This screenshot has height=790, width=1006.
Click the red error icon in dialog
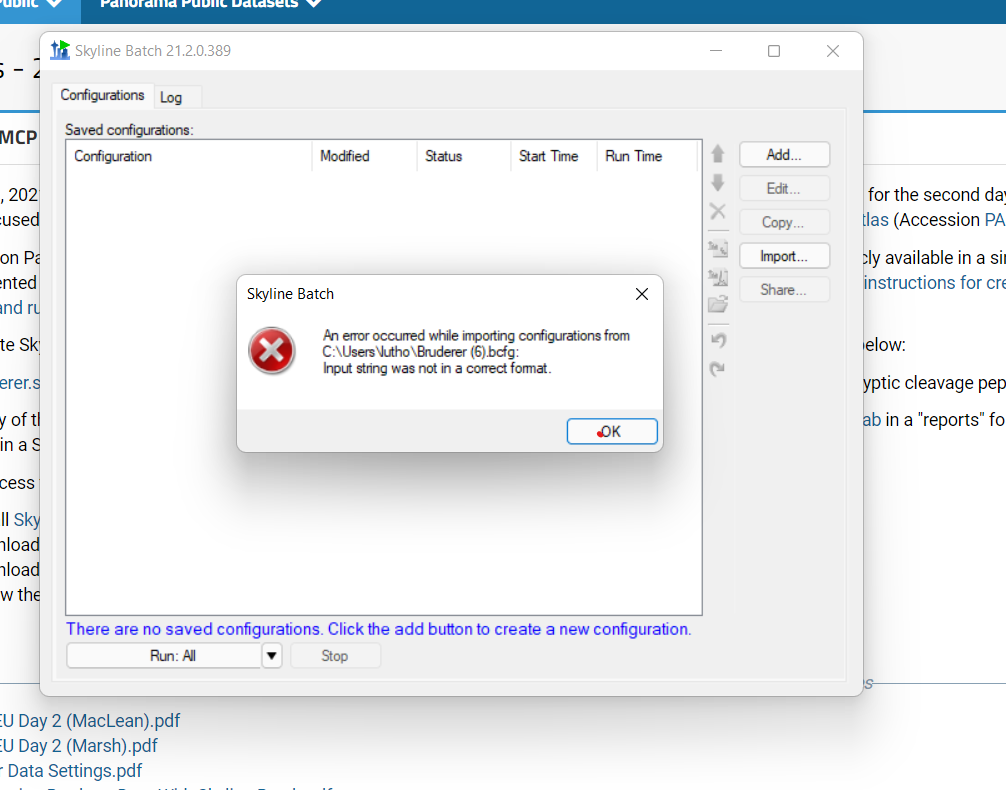click(x=272, y=351)
